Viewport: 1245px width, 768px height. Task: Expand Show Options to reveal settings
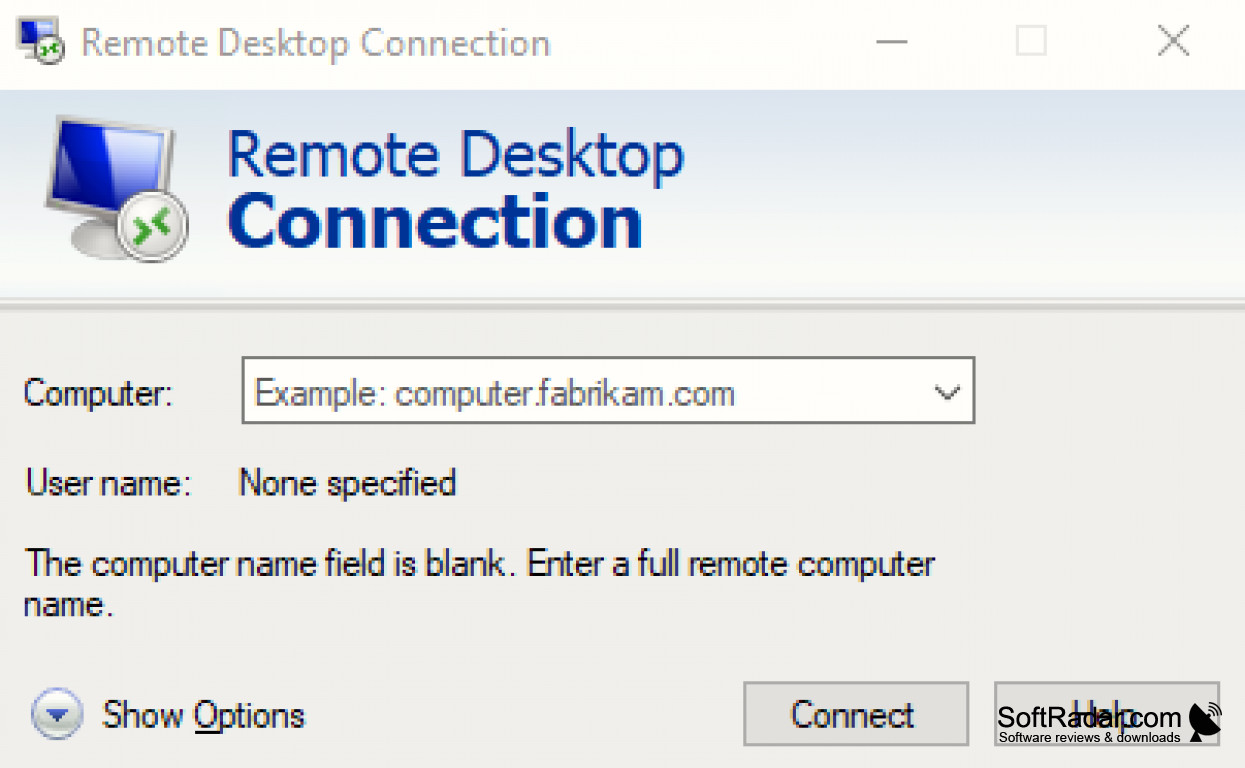pyautogui.click(x=202, y=714)
